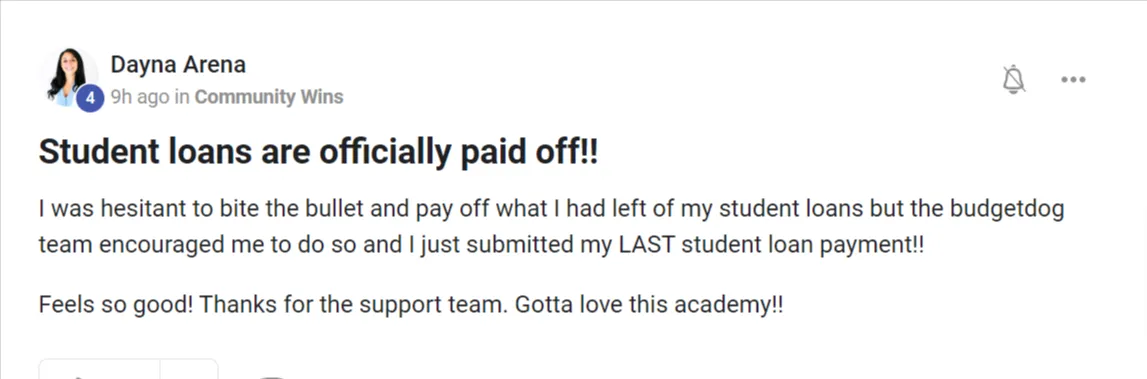Open the 'Student loans are officially paid off!!' title

coord(318,151)
